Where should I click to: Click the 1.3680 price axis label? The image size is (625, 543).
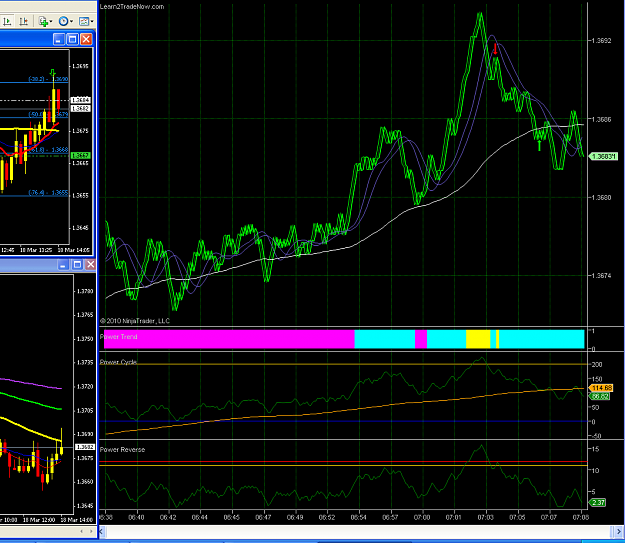tap(601, 197)
